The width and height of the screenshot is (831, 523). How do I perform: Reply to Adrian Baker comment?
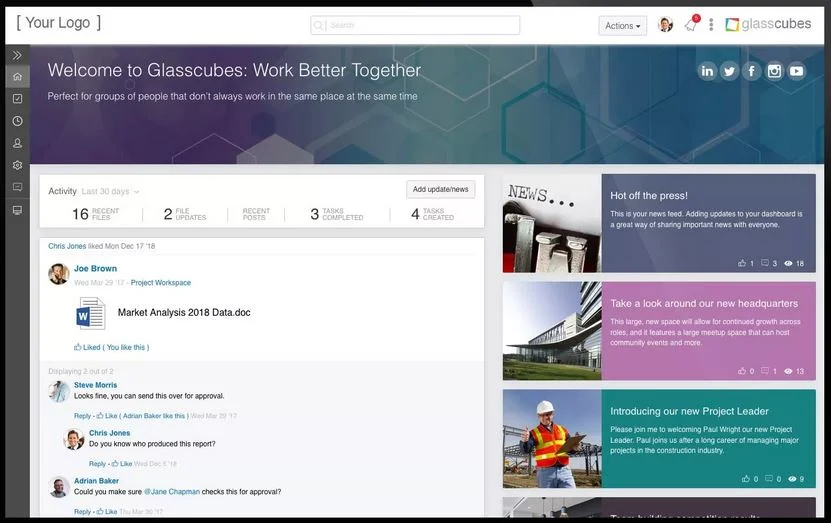pyautogui.click(x=82, y=511)
